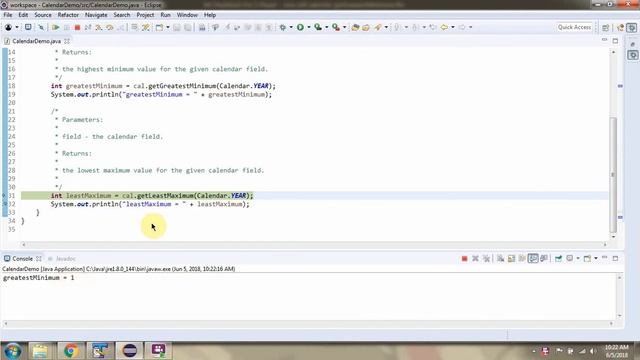Click Remove Launch (X) in Console toolbar
640x360 pixels.
(x=475, y=258)
